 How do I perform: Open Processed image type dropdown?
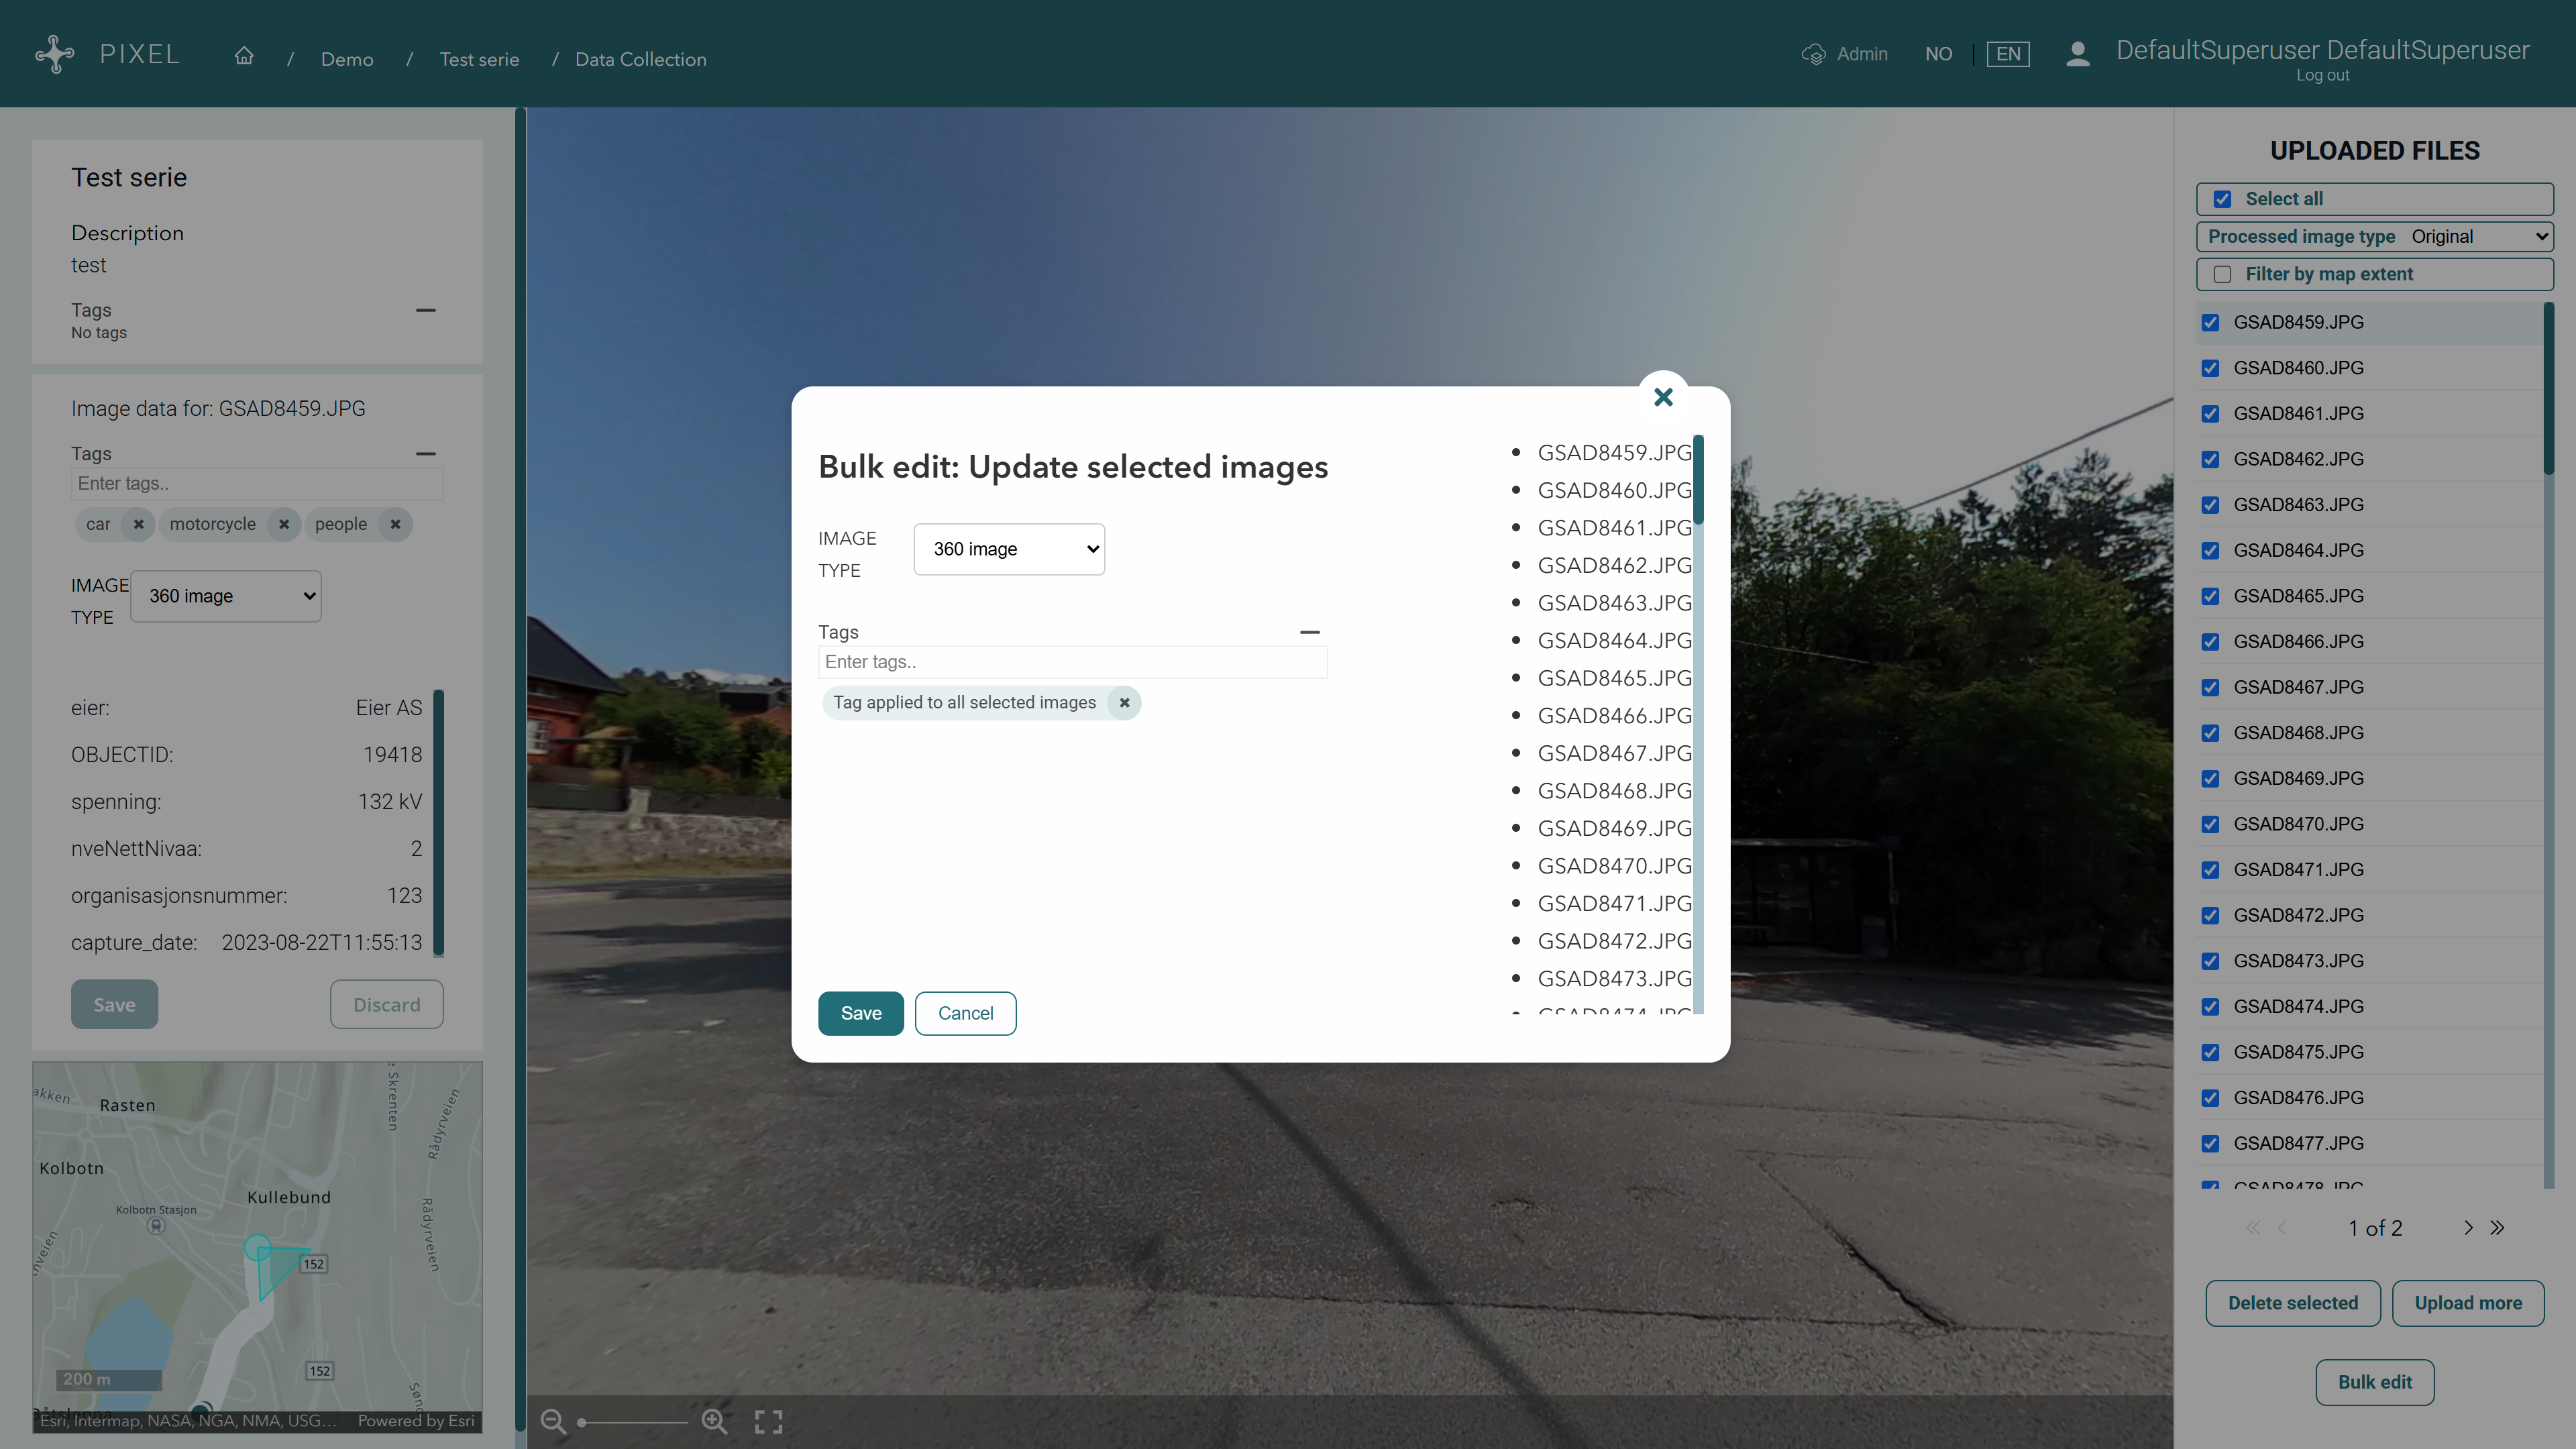click(2478, 237)
